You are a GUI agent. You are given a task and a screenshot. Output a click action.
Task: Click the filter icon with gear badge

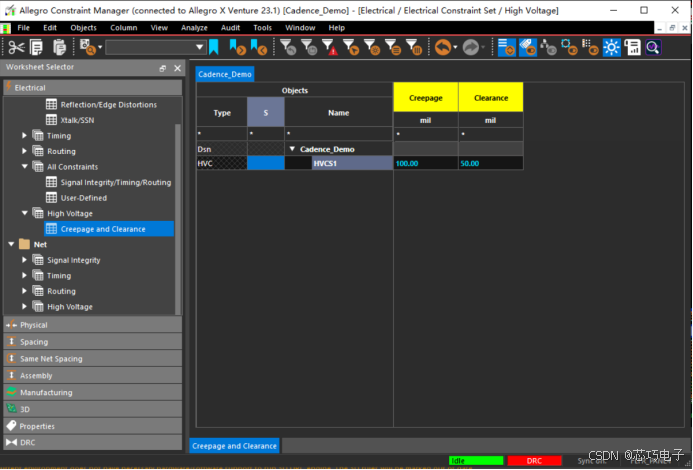[372, 47]
